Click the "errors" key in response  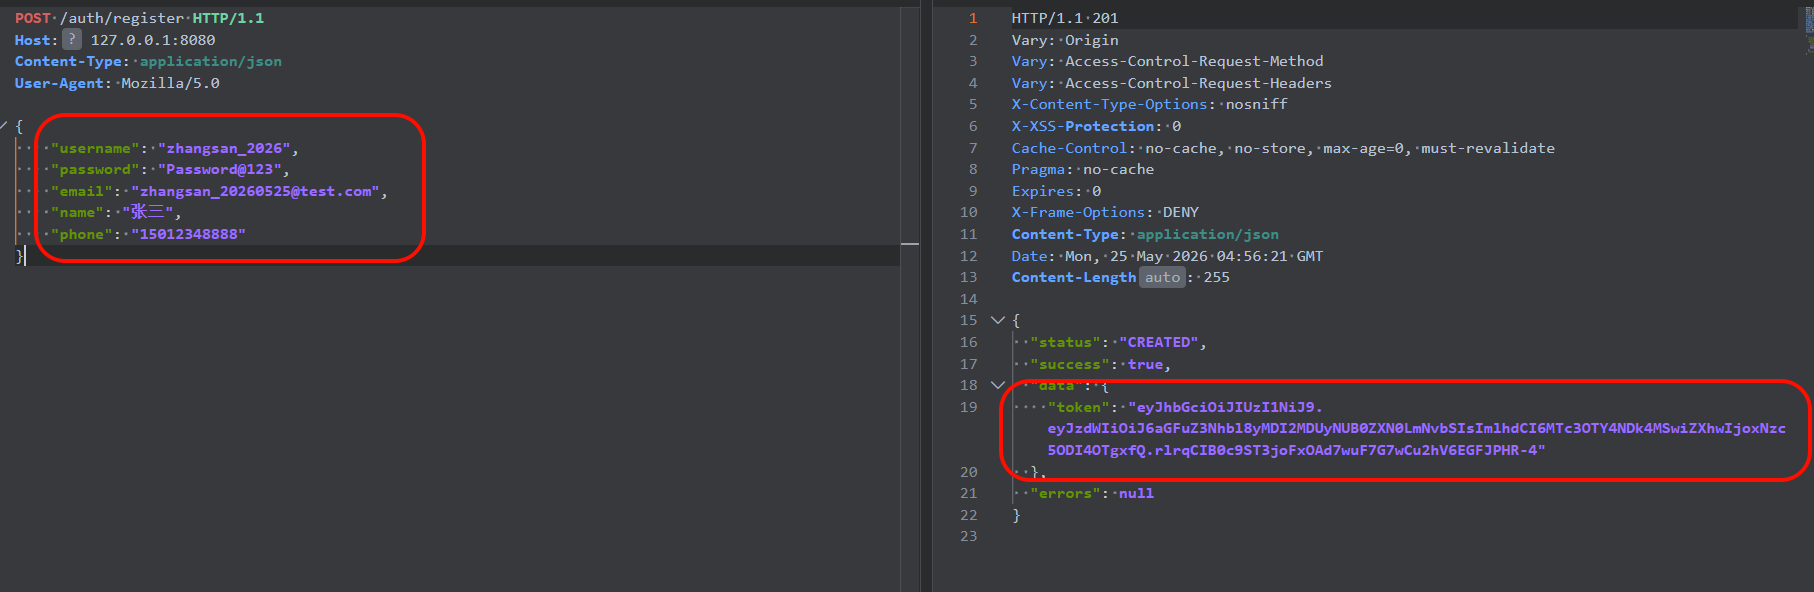tap(1065, 493)
